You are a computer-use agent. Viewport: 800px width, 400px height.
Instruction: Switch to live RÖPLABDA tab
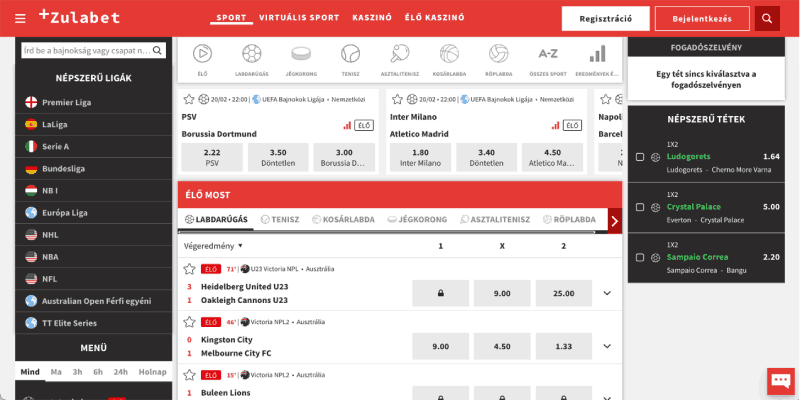pos(569,219)
